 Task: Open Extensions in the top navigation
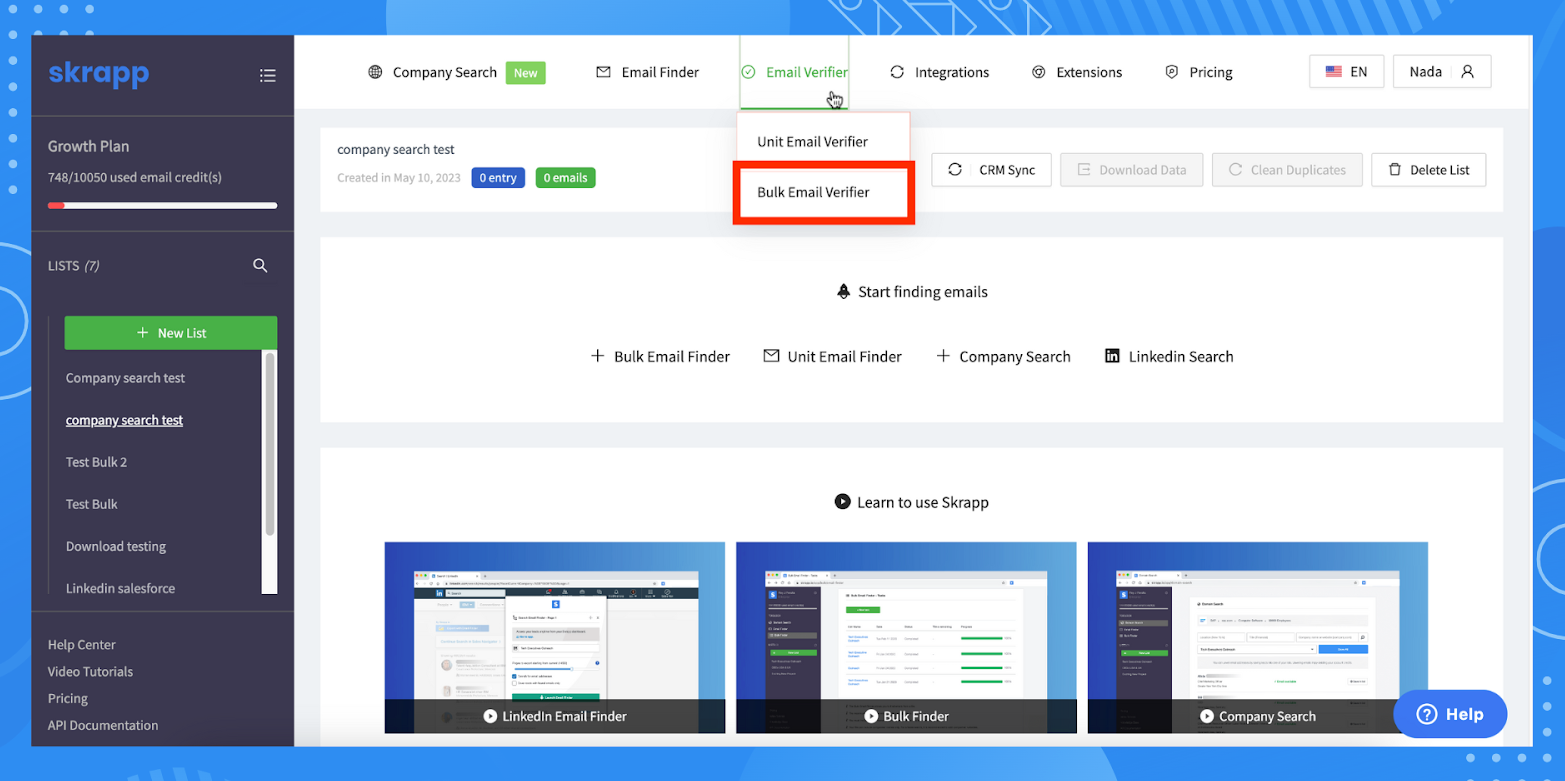1089,72
